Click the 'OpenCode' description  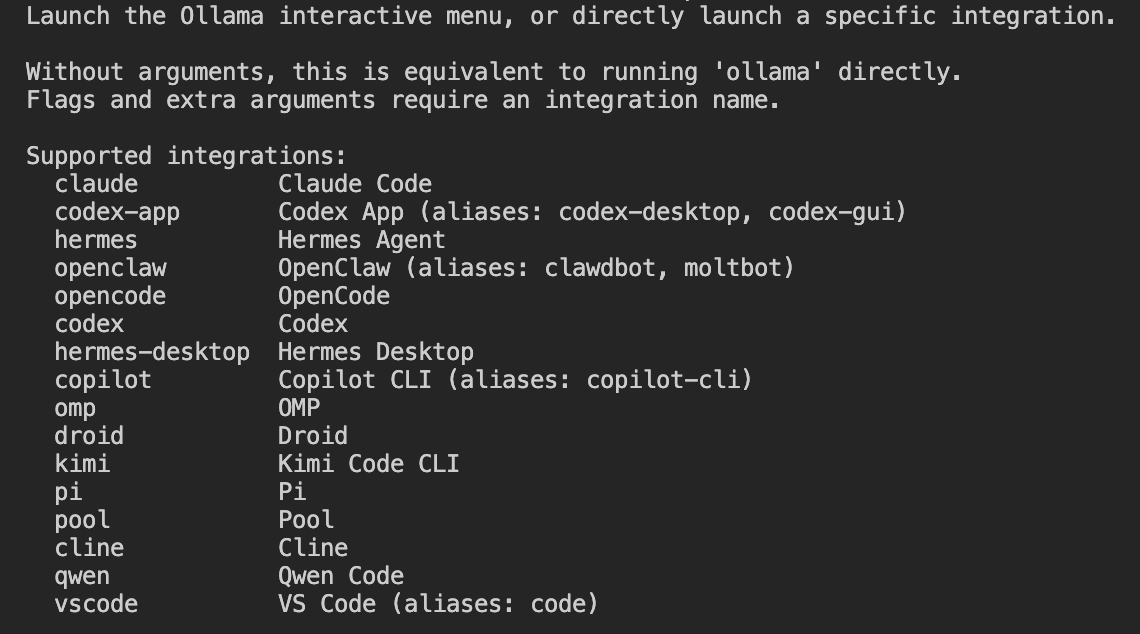[x=334, y=296]
